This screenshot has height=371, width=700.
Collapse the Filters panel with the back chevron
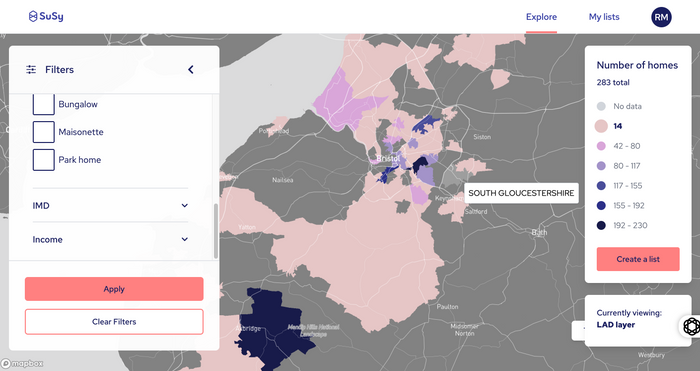coord(191,70)
